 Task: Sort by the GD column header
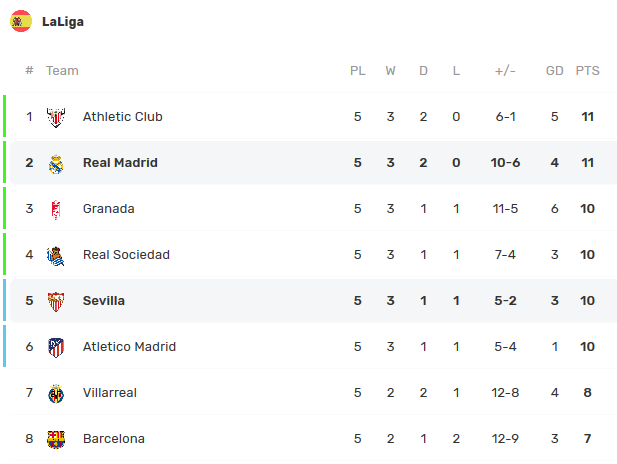tap(555, 71)
